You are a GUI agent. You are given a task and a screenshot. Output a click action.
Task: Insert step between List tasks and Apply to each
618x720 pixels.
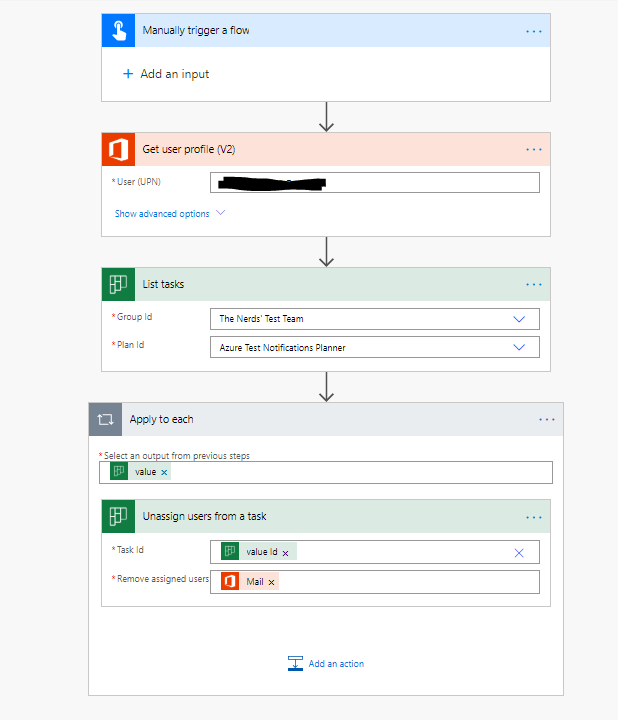(x=326, y=387)
